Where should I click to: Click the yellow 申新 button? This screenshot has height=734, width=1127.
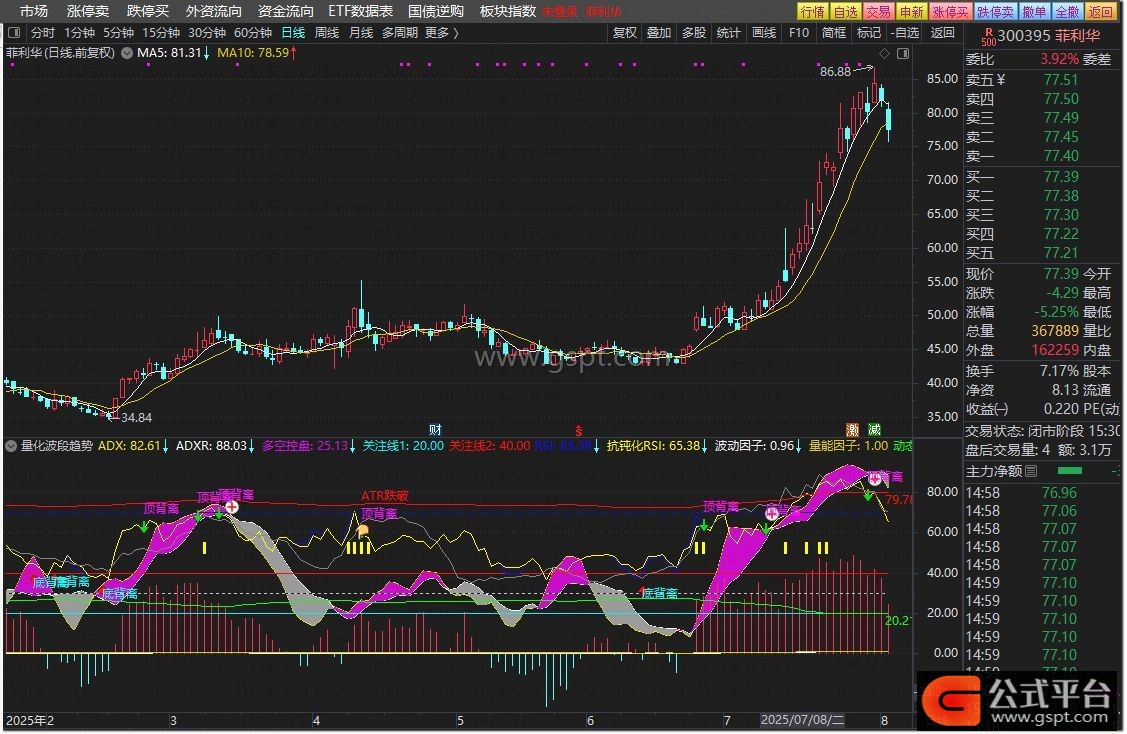[911, 12]
